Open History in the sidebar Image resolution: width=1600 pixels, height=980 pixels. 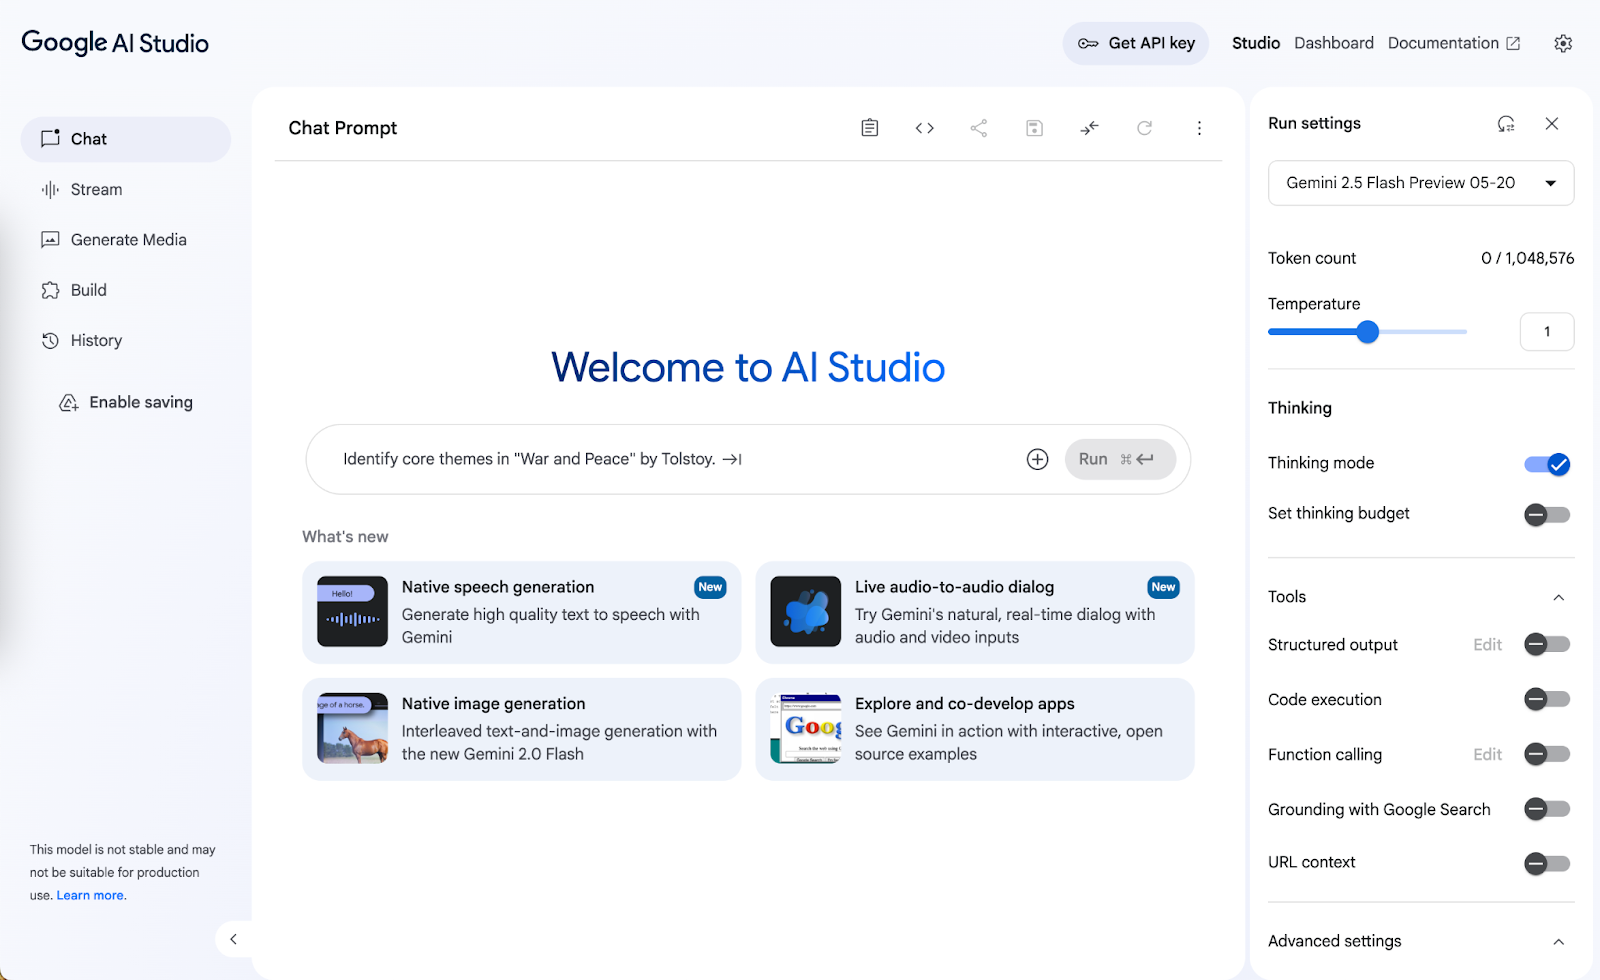(126, 341)
